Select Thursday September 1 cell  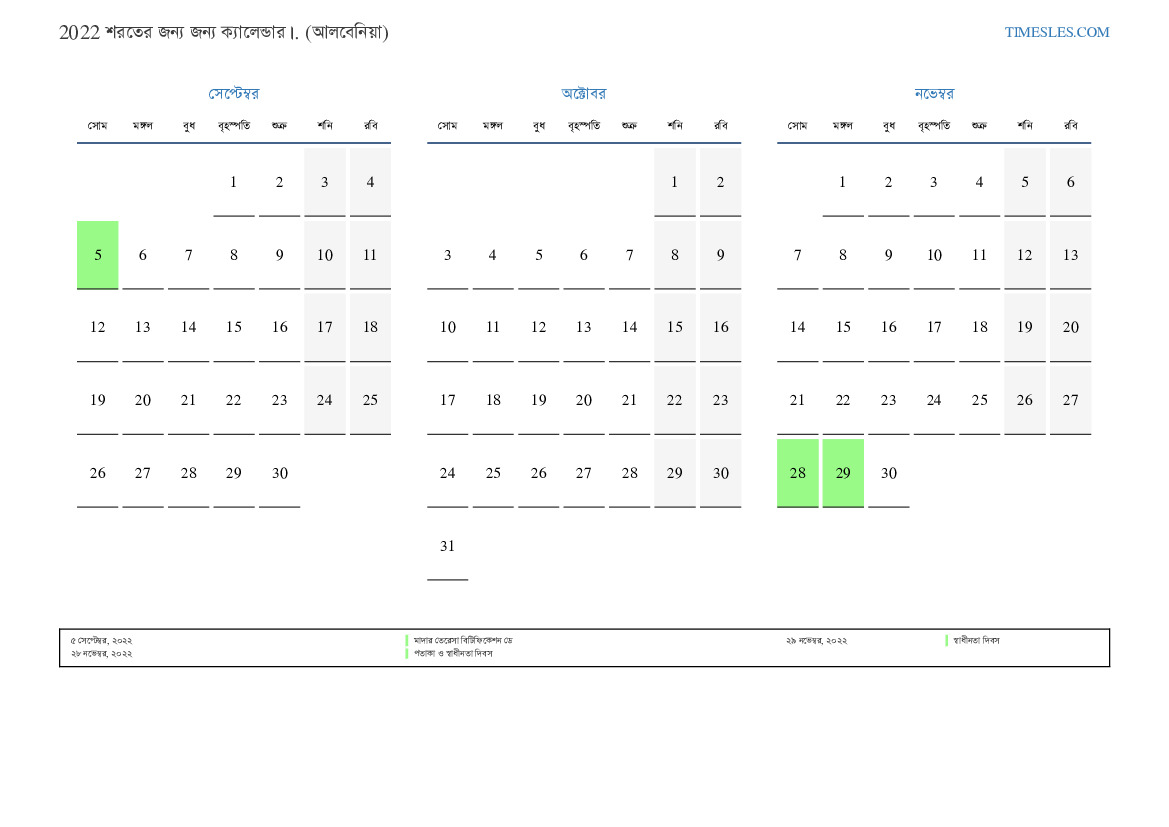233,182
